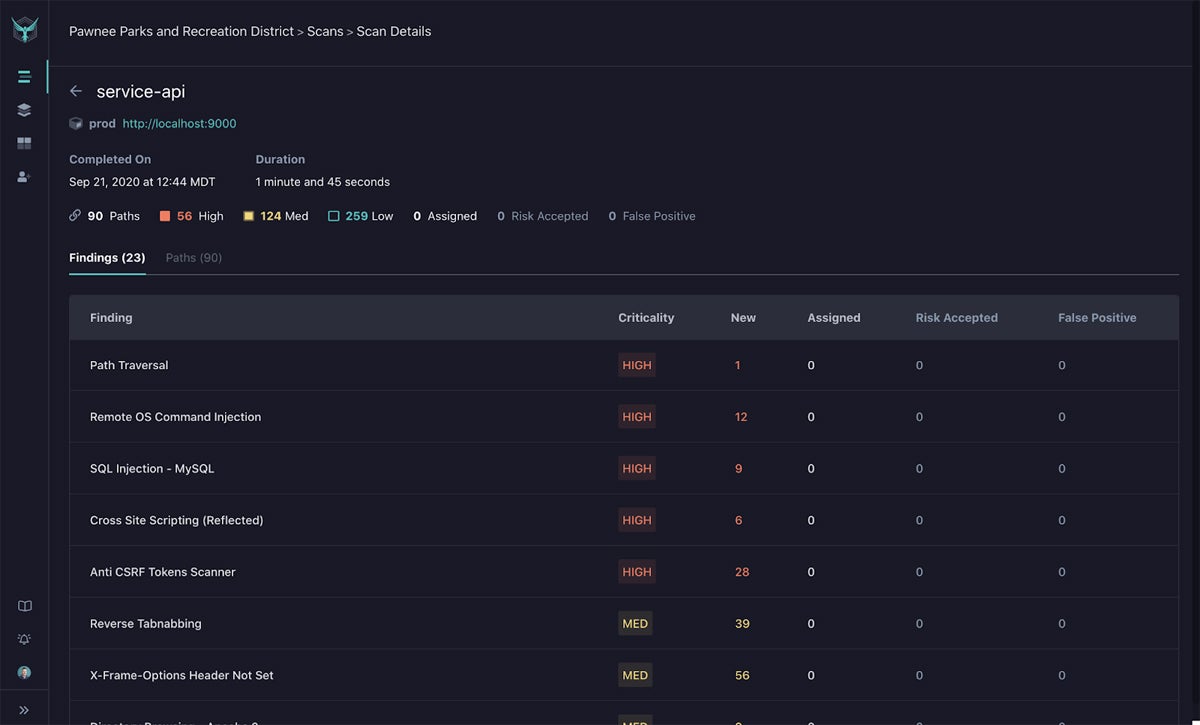Select the Findings (23) tab
The image size is (1200, 725).
click(106, 257)
